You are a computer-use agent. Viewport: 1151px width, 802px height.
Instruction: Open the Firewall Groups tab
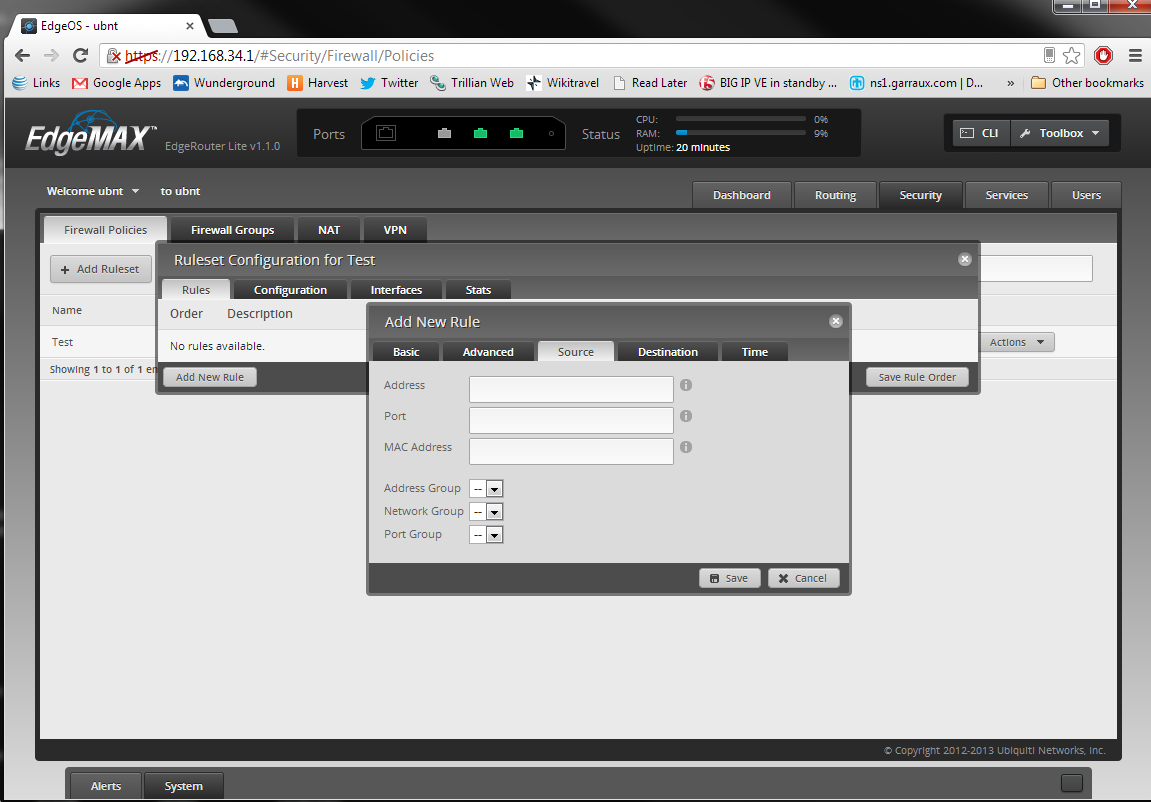click(x=232, y=230)
